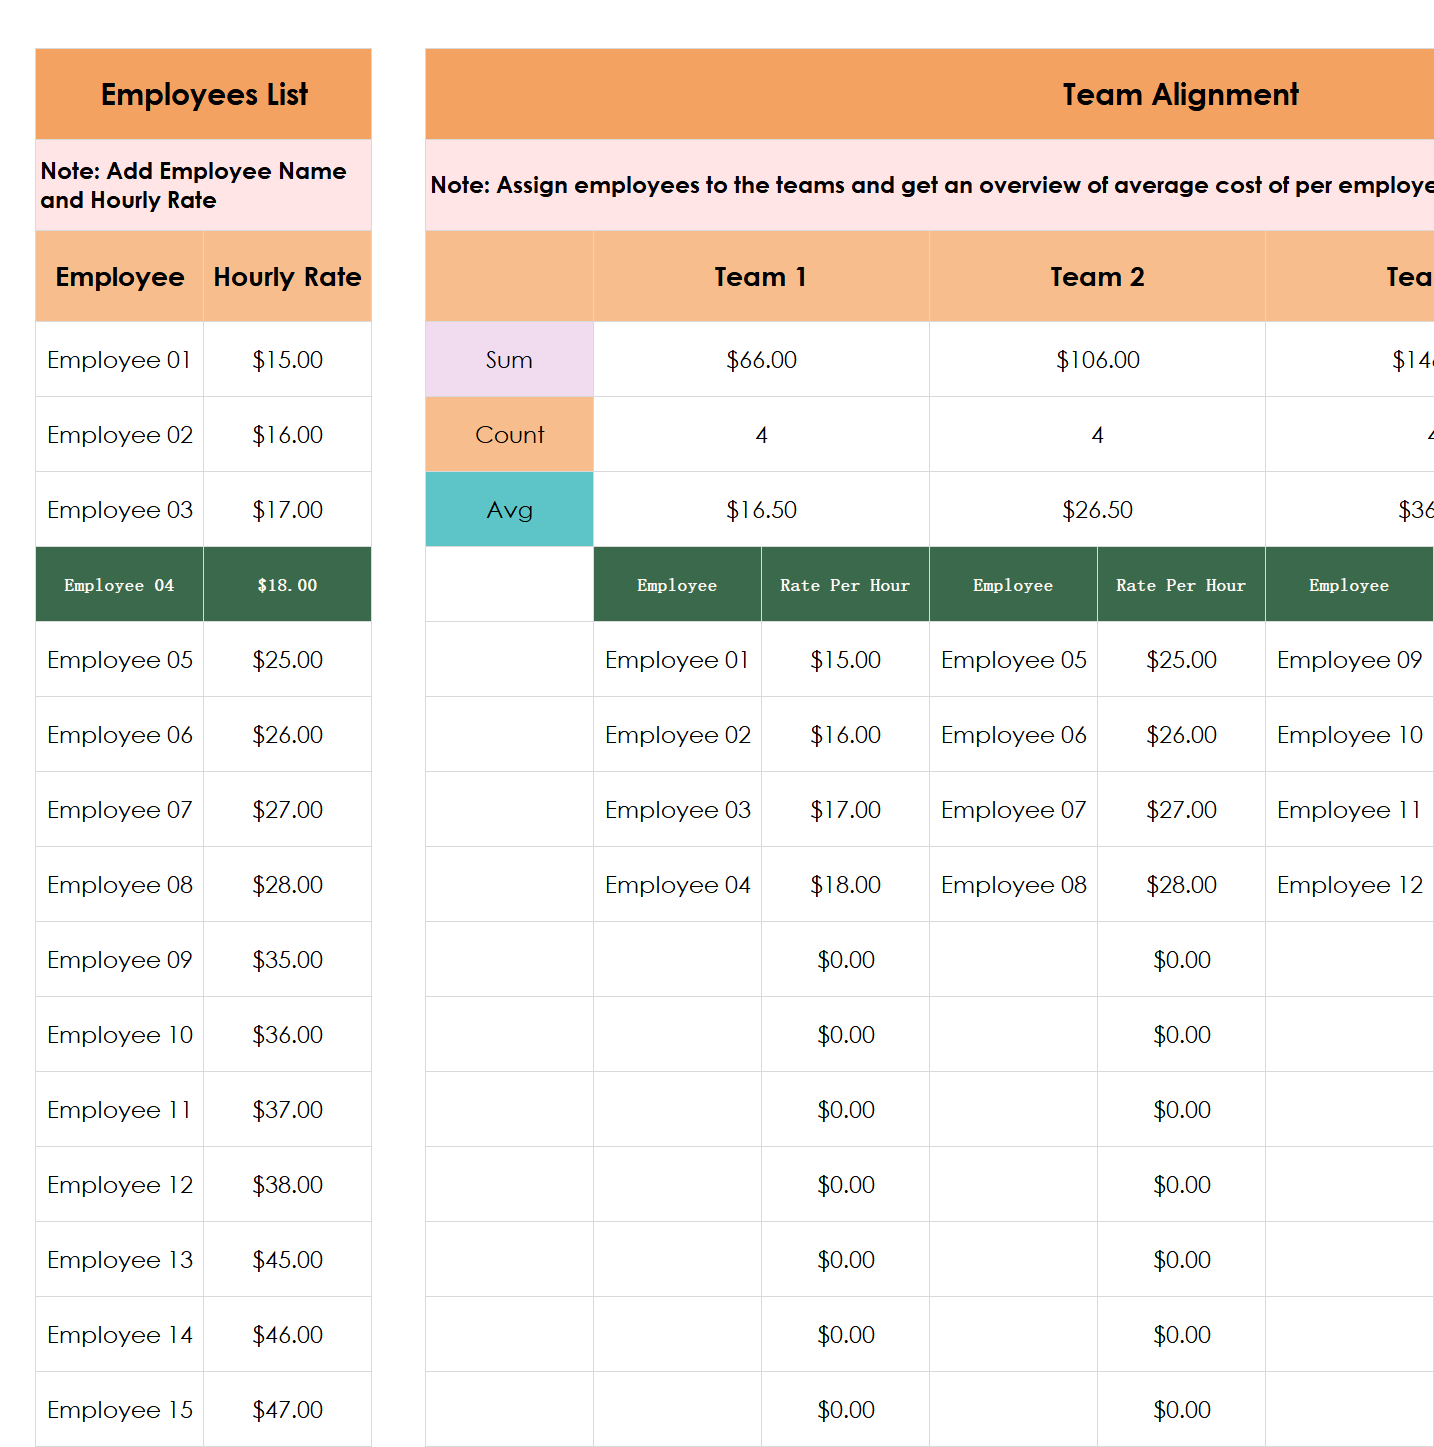Viewport: 1434px width, 1447px height.
Task: Select the highlighted Employee 04 cell in Employees List
Action: [120, 585]
